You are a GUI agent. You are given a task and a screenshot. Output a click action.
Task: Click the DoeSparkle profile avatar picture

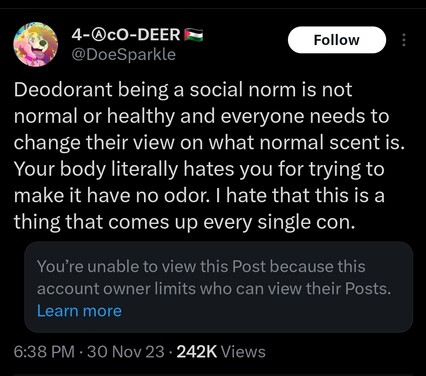pyautogui.click(x=36, y=44)
